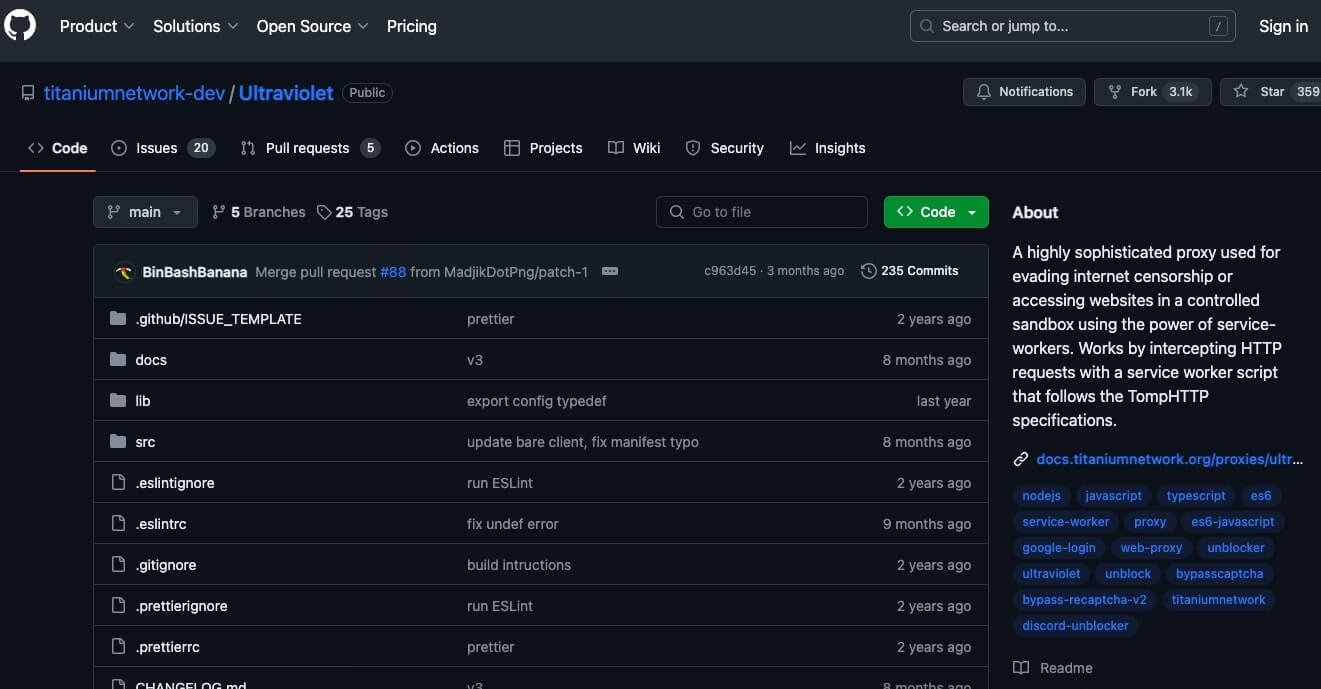
Task: Click the Go to file search field
Action: [x=762, y=212]
